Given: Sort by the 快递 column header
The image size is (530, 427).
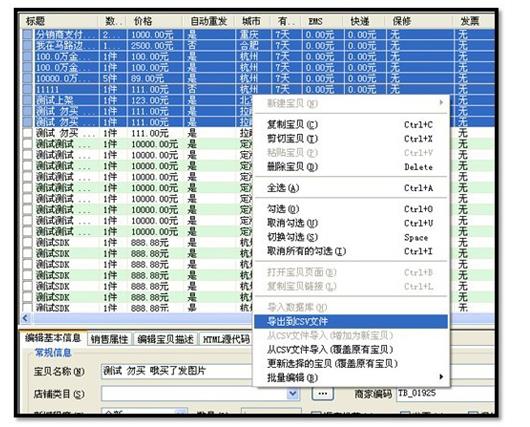Looking at the screenshot, I should 364,21.
